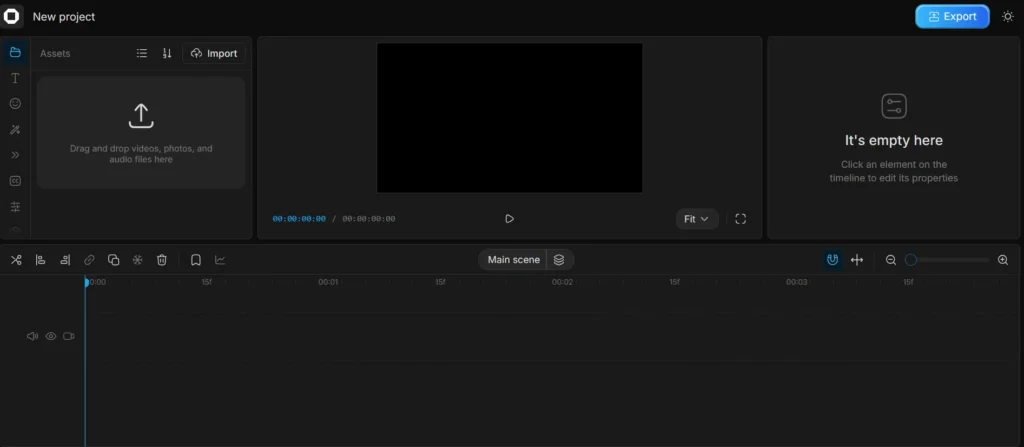This screenshot has height=447, width=1024.
Task: Click the app logo at top left
Action: tap(12, 16)
